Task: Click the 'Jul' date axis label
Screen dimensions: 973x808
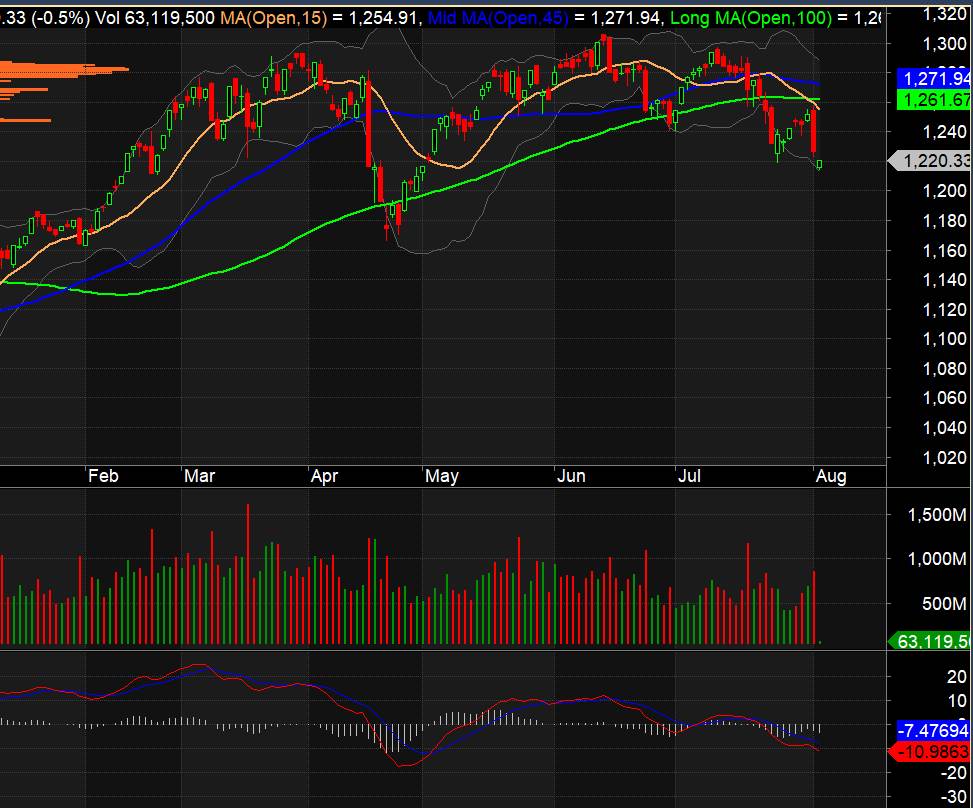Action: (689, 476)
